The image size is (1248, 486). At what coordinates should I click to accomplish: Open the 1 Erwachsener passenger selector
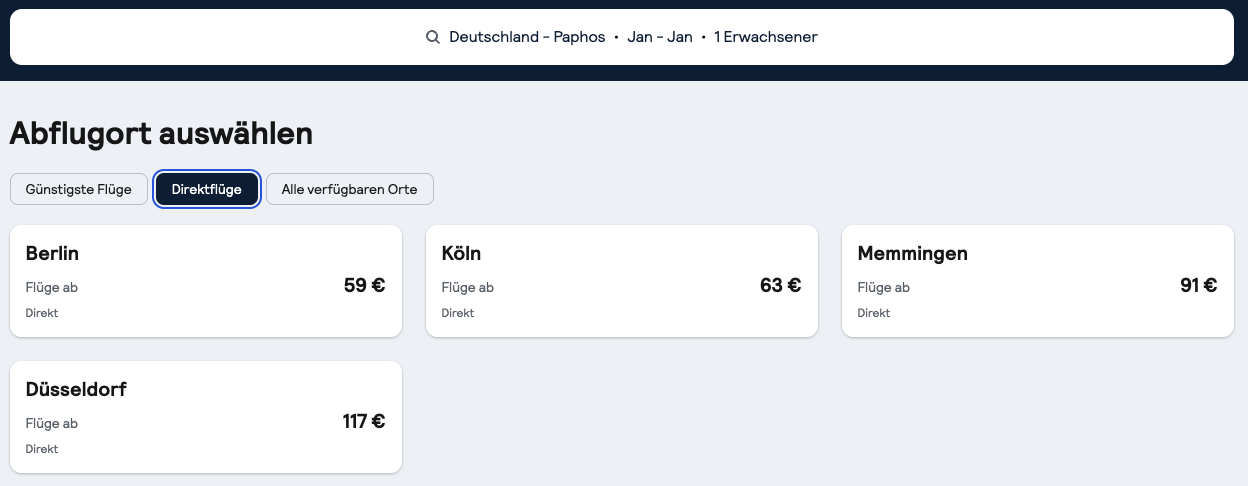pyautogui.click(x=765, y=37)
